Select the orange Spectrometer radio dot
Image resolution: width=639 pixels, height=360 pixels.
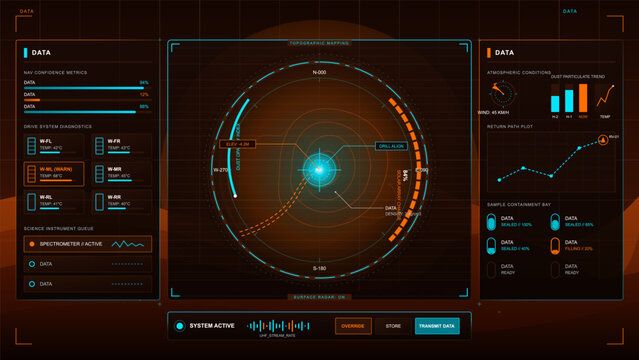pyautogui.click(x=32, y=244)
